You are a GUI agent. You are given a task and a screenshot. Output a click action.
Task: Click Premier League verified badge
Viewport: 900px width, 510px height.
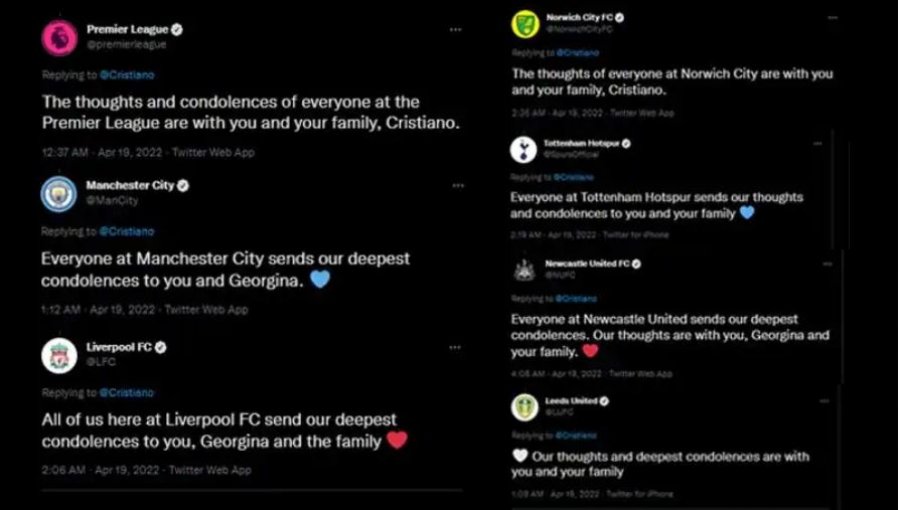click(177, 29)
